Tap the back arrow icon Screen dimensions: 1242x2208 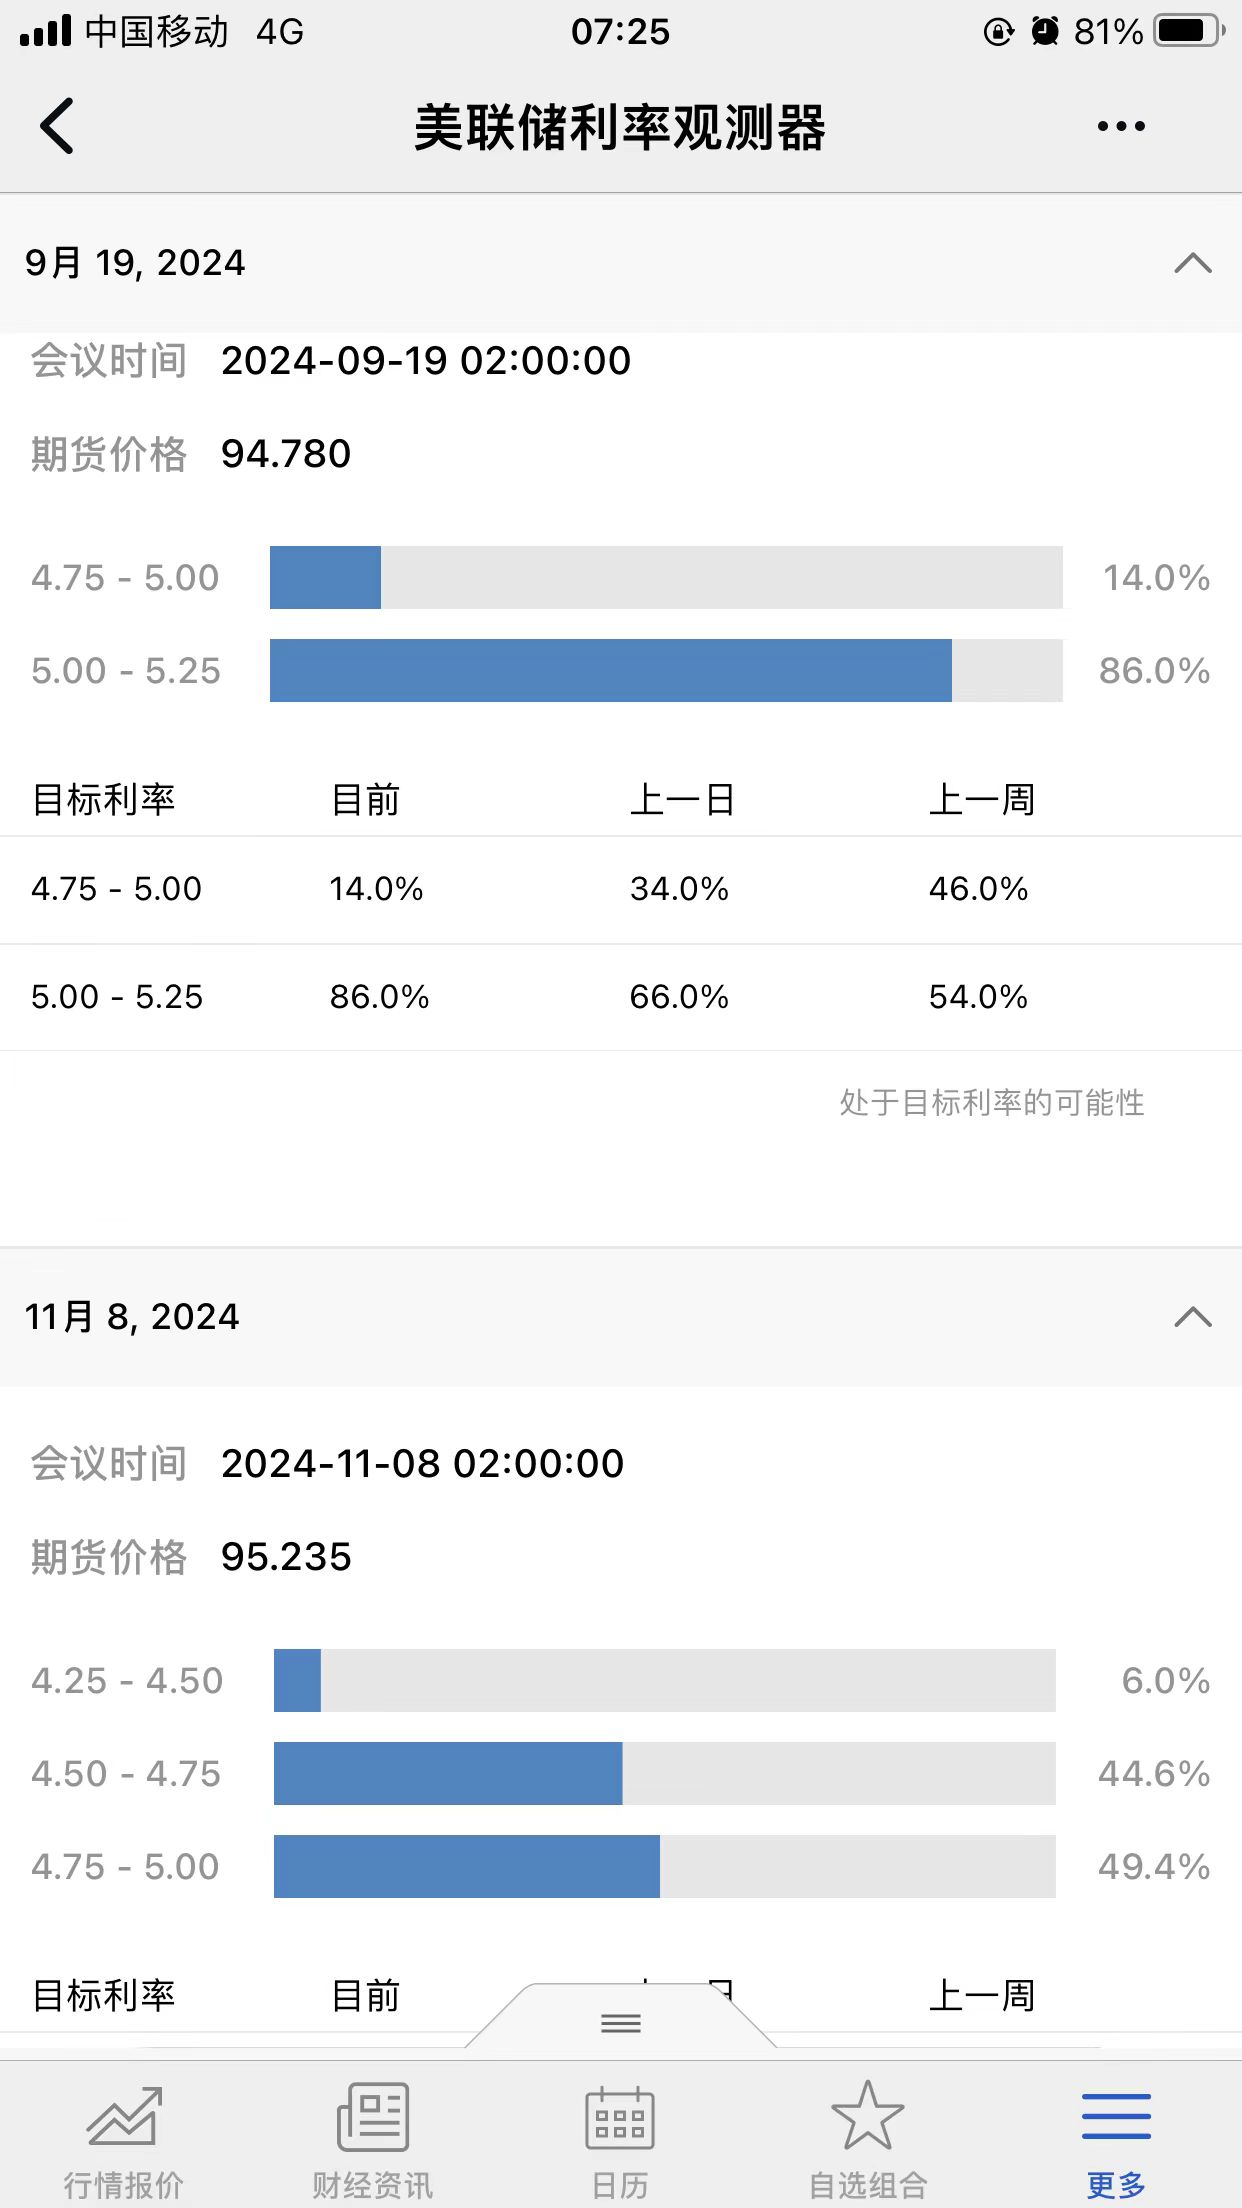tap(57, 126)
